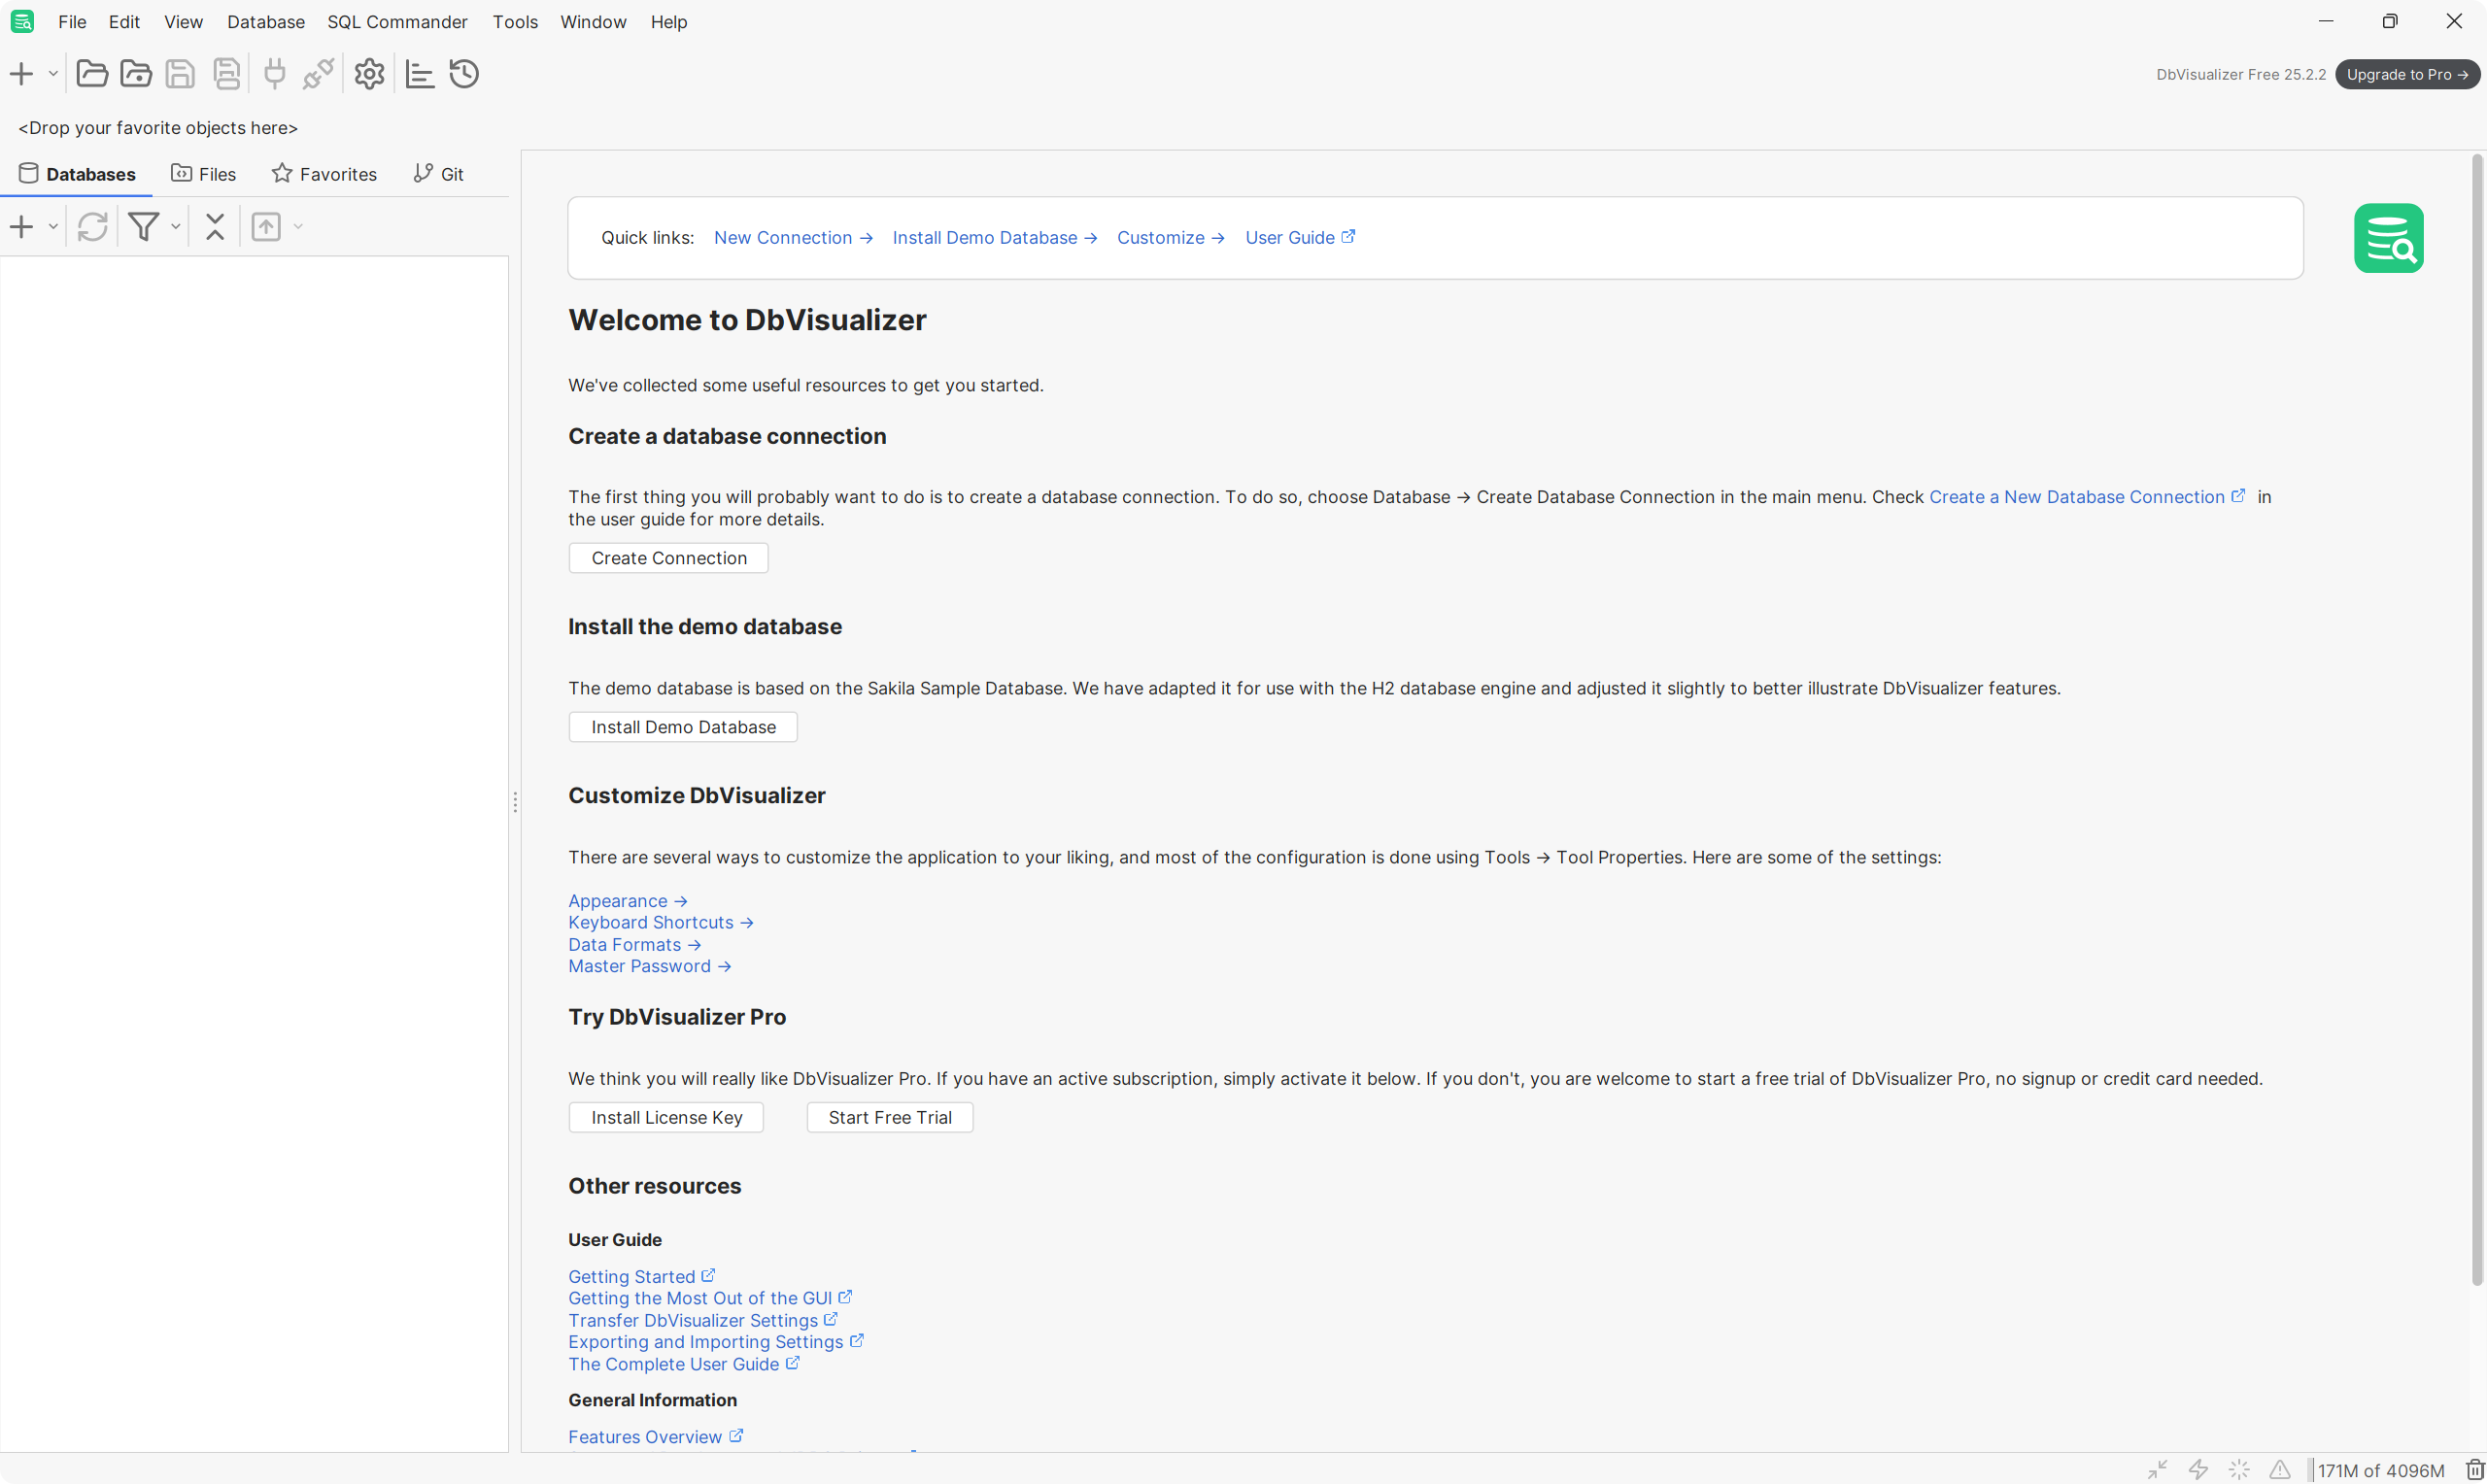Click the Create Connection button
Screen dimensions: 2487x1484
point(669,558)
